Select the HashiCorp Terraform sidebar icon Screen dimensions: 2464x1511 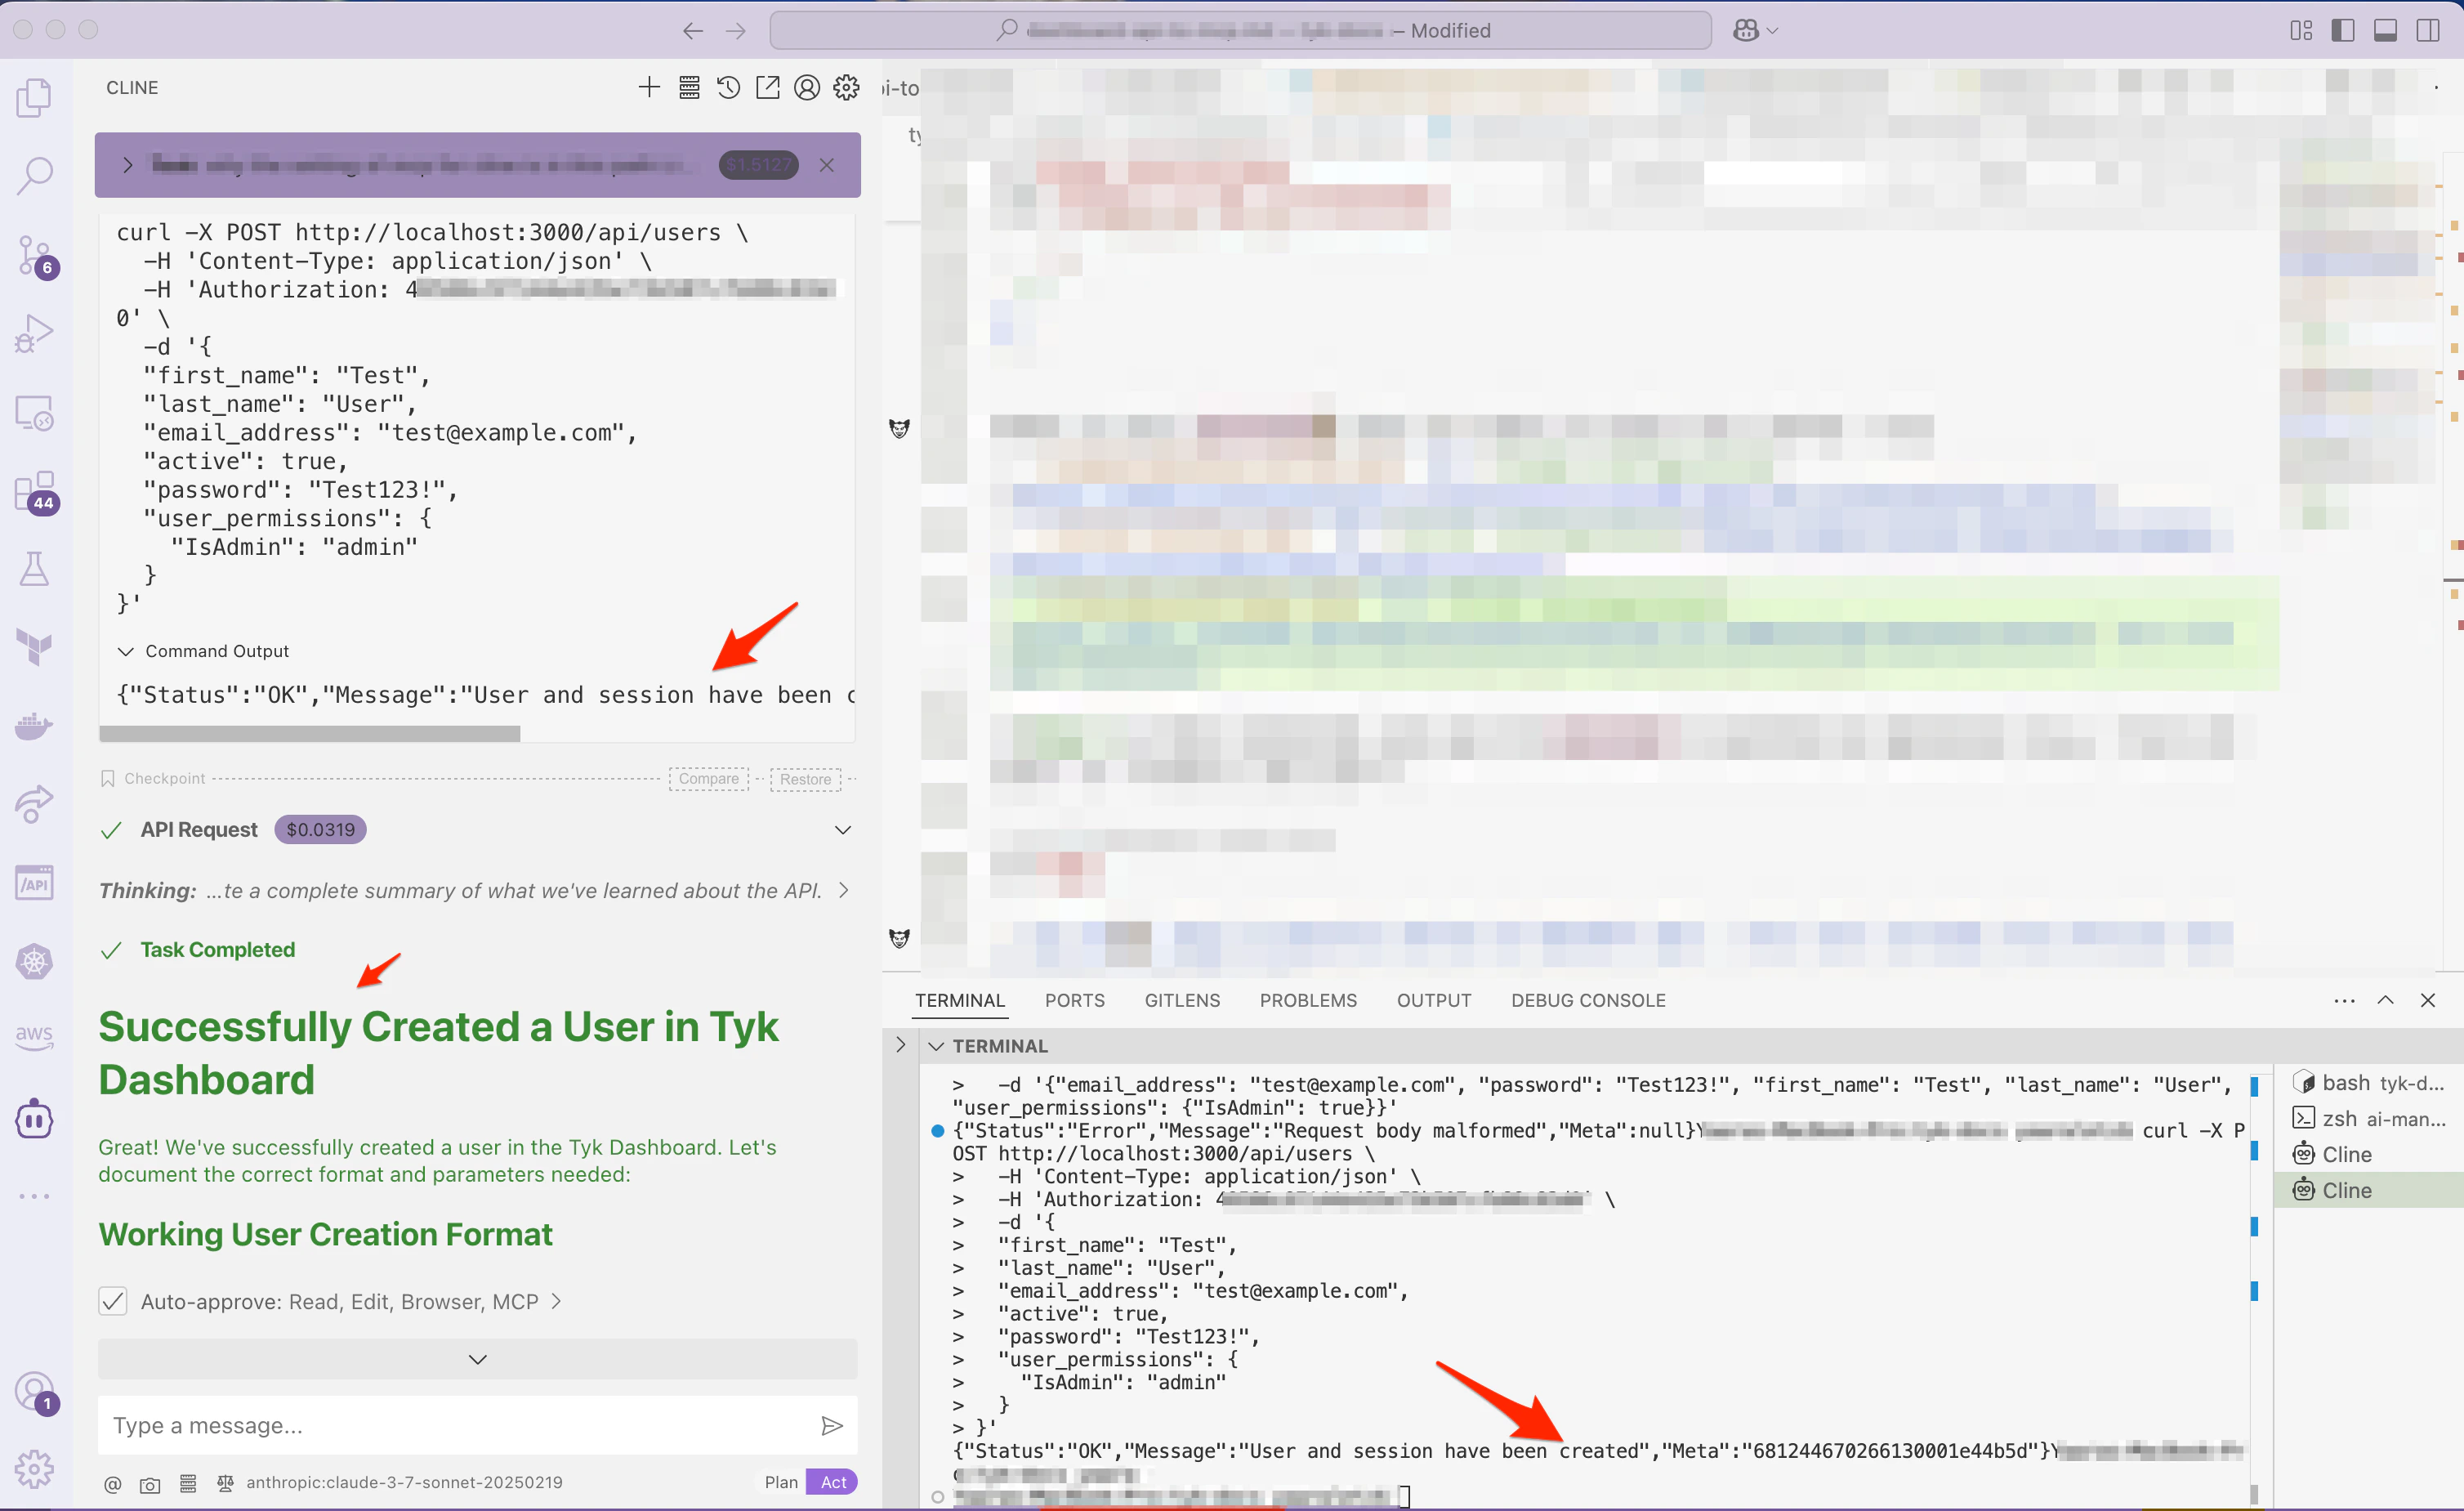pyautogui.click(x=34, y=645)
